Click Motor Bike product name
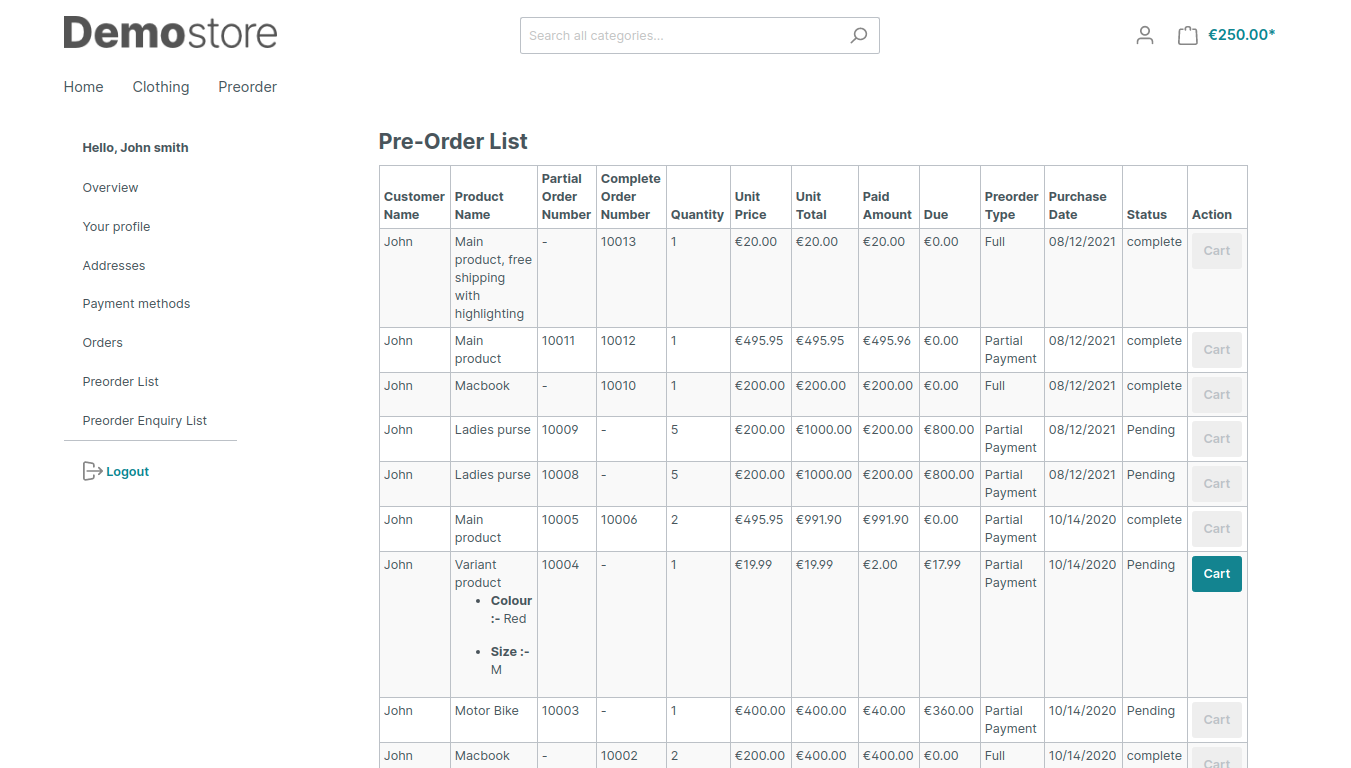The image size is (1351, 768). 487,711
